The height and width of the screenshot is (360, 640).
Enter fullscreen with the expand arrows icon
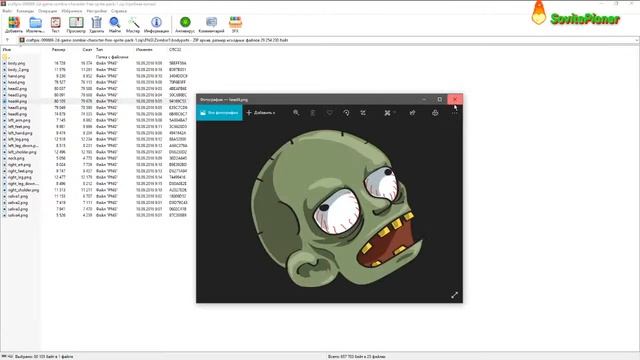point(454,295)
